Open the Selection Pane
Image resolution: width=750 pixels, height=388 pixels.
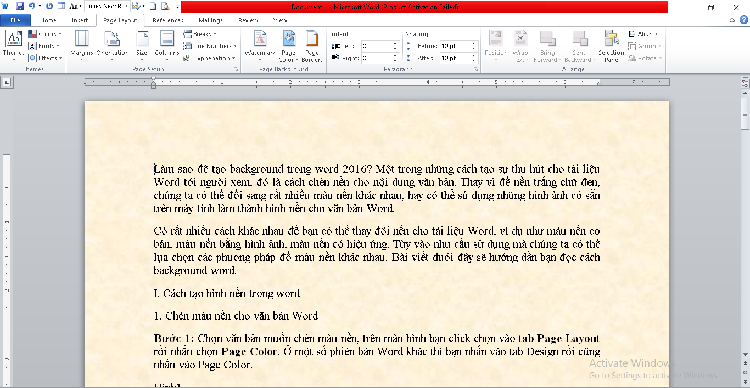[611, 46]
